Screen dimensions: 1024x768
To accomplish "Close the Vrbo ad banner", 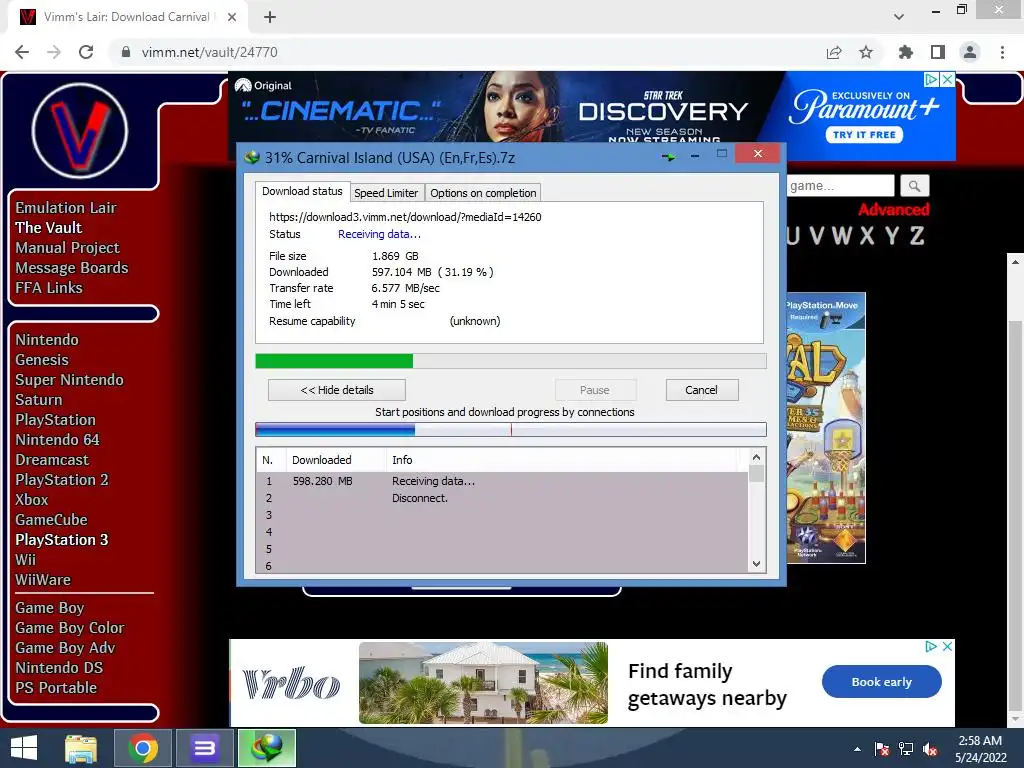I will point(947,647).
